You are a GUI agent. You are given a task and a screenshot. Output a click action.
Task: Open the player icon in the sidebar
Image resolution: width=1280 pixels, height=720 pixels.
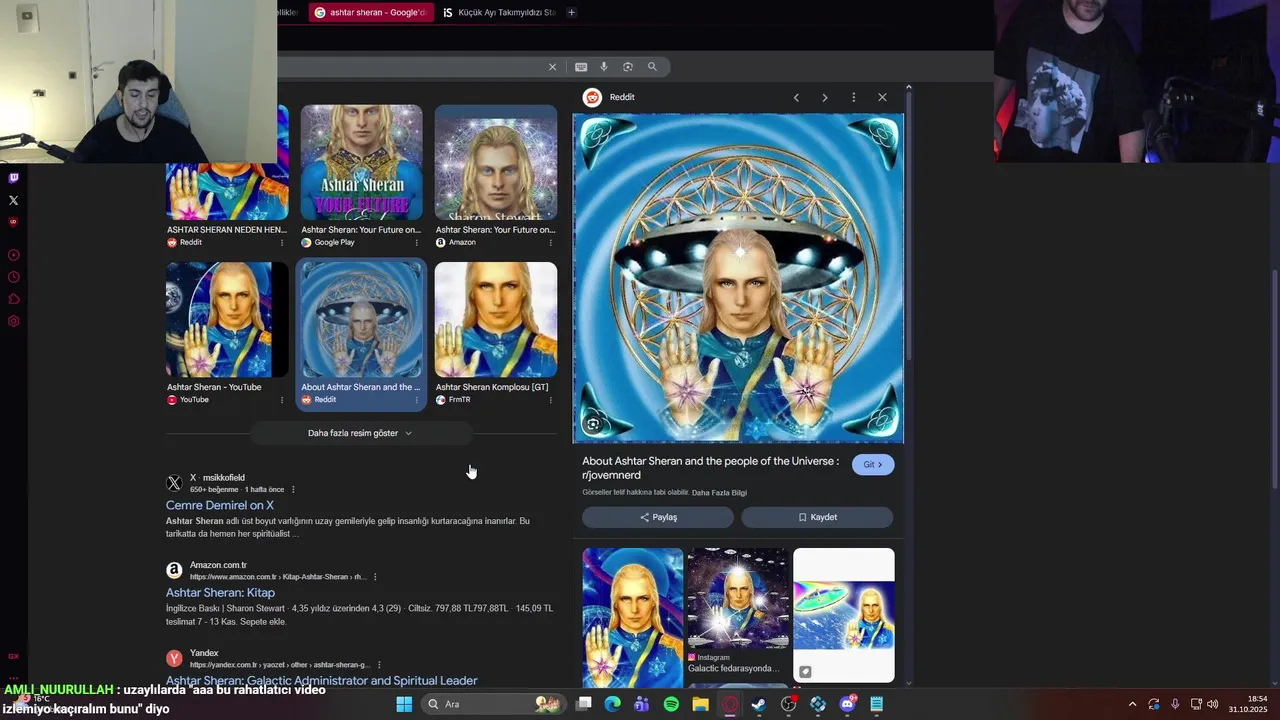pyautogui.click(x=14, y=255)
